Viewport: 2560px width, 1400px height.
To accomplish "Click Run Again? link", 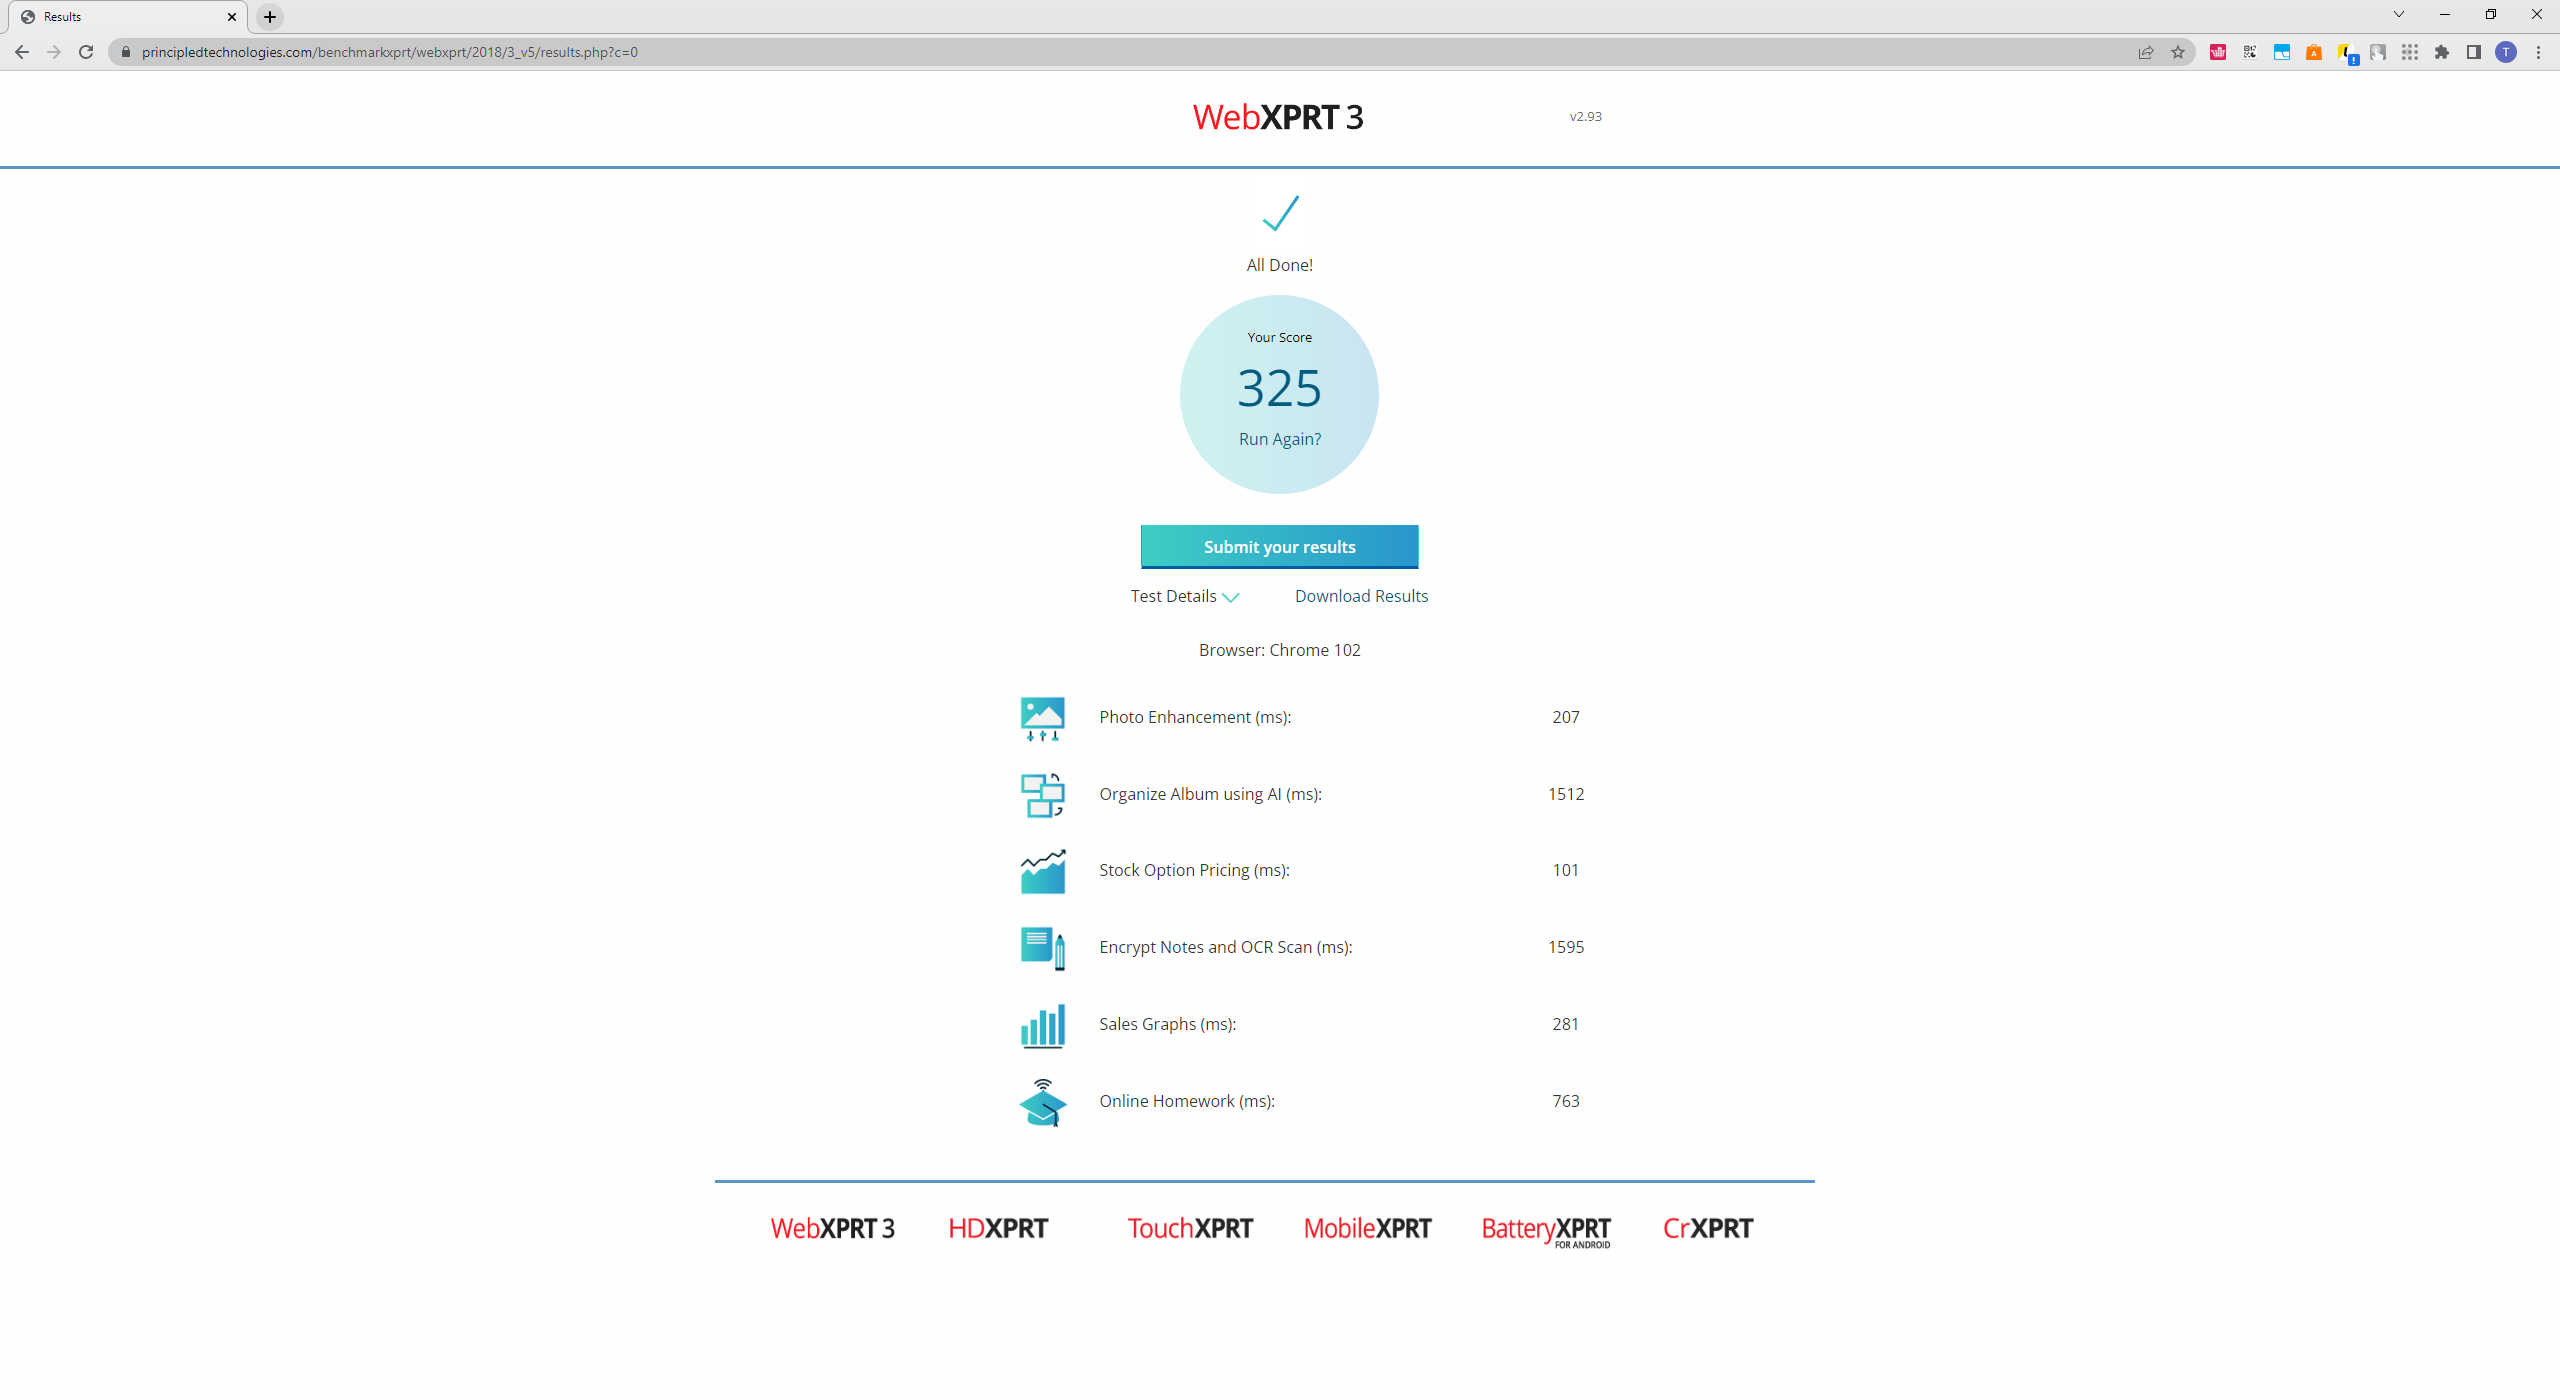I will 1279,439.
